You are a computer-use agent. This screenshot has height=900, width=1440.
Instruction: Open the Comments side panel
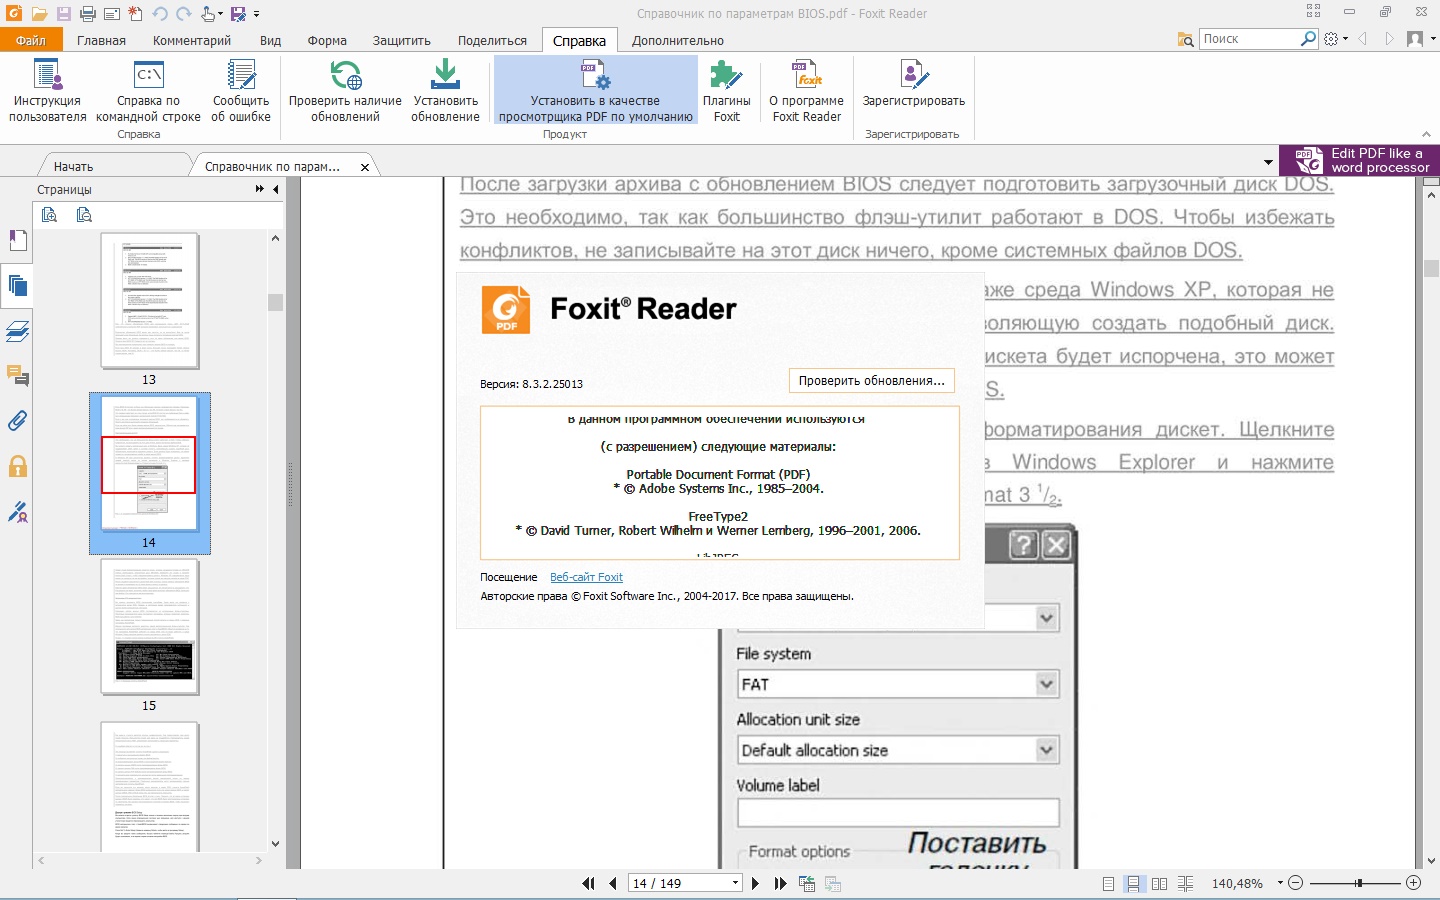pyautogui.click(x=17, y=376)
